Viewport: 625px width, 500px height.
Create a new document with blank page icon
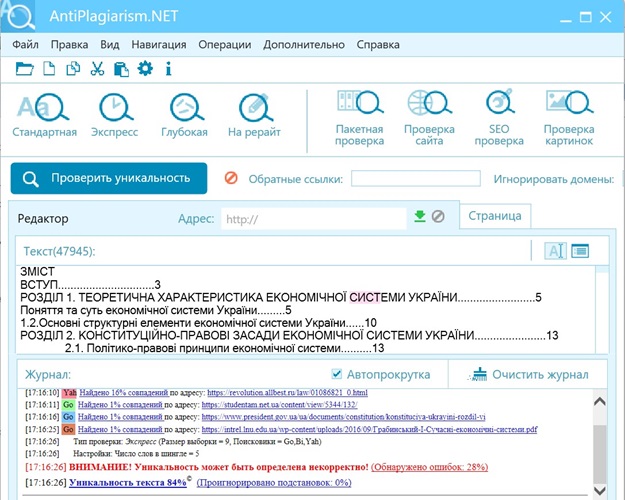[49, 69]
